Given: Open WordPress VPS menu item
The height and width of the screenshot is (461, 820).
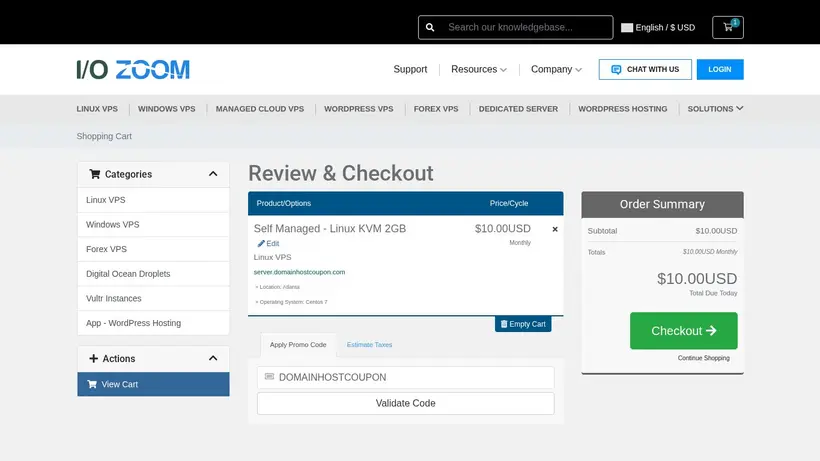Looking at the screenshot, I should tap(358, 109).
